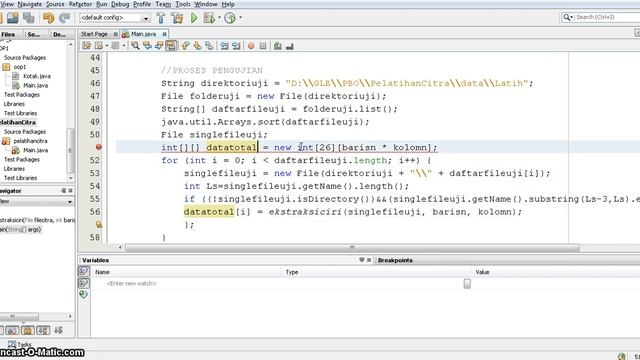Click the Clean and Build Project icon
Viewport: 640px width, 360px height.
[x=177, y=18]
